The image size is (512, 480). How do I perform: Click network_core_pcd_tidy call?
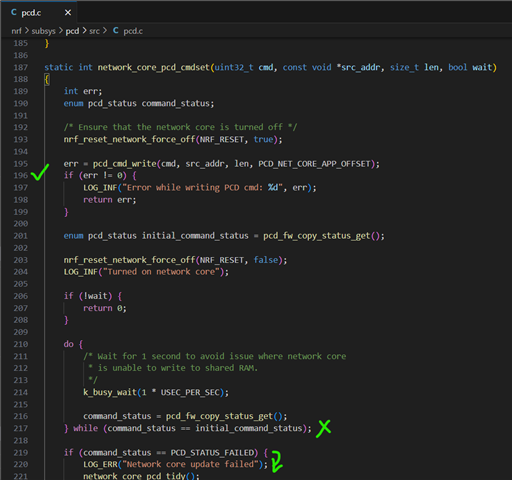(x=141, y=476)
